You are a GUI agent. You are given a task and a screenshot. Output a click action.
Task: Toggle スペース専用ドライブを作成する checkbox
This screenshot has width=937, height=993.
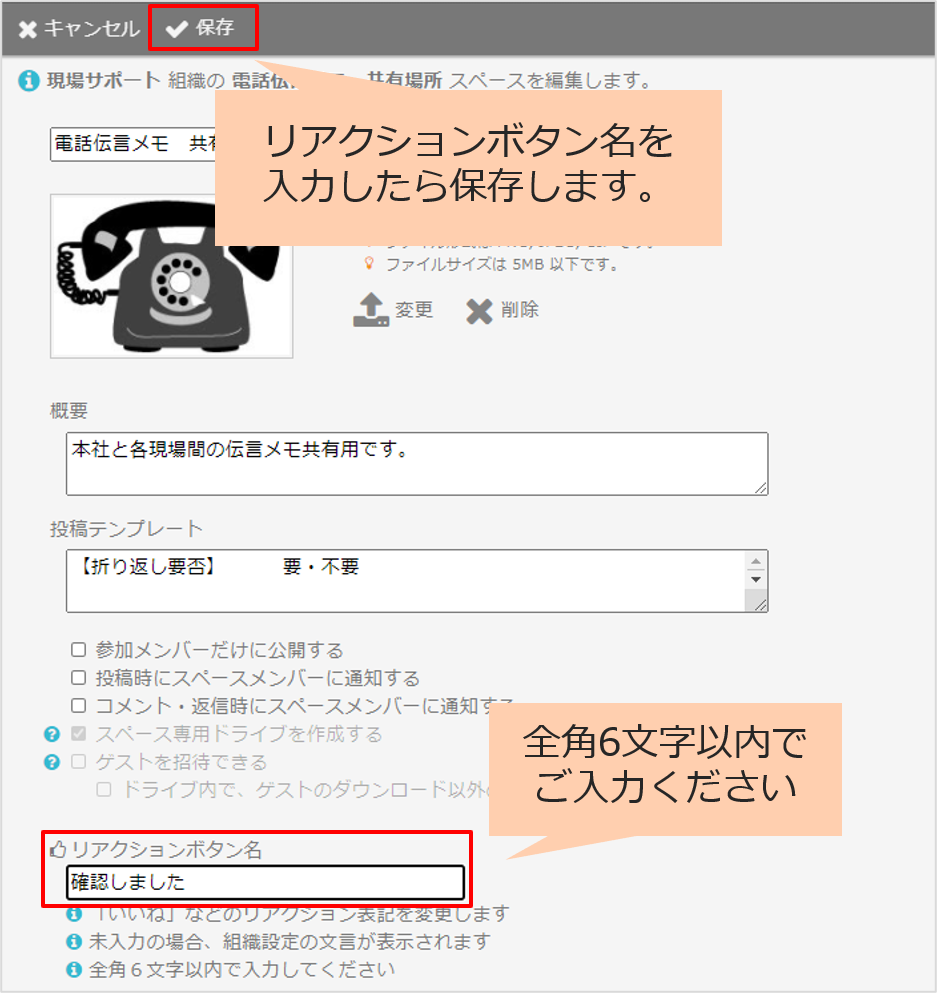79,733
